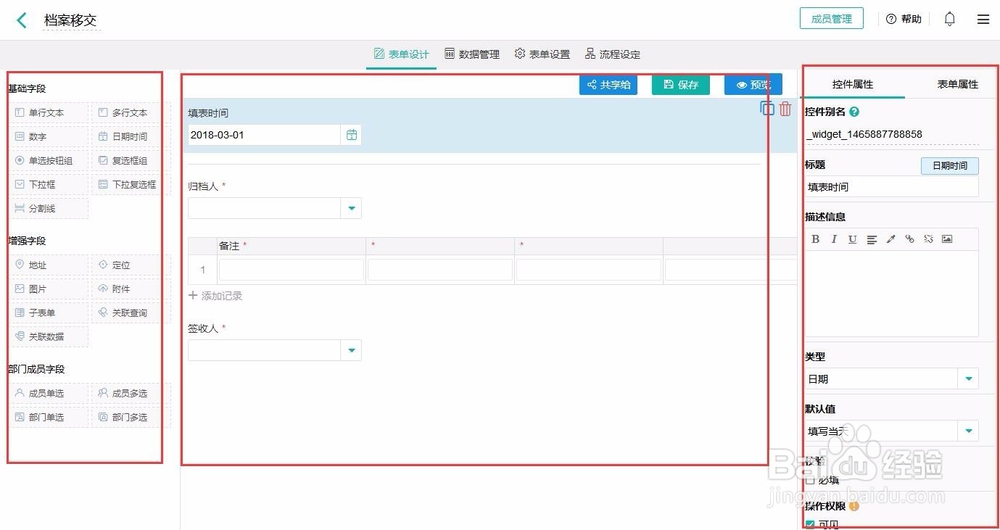Add 单选按钮组 field widget
This screenshot has height=530, width=1000.
(47, 161)
